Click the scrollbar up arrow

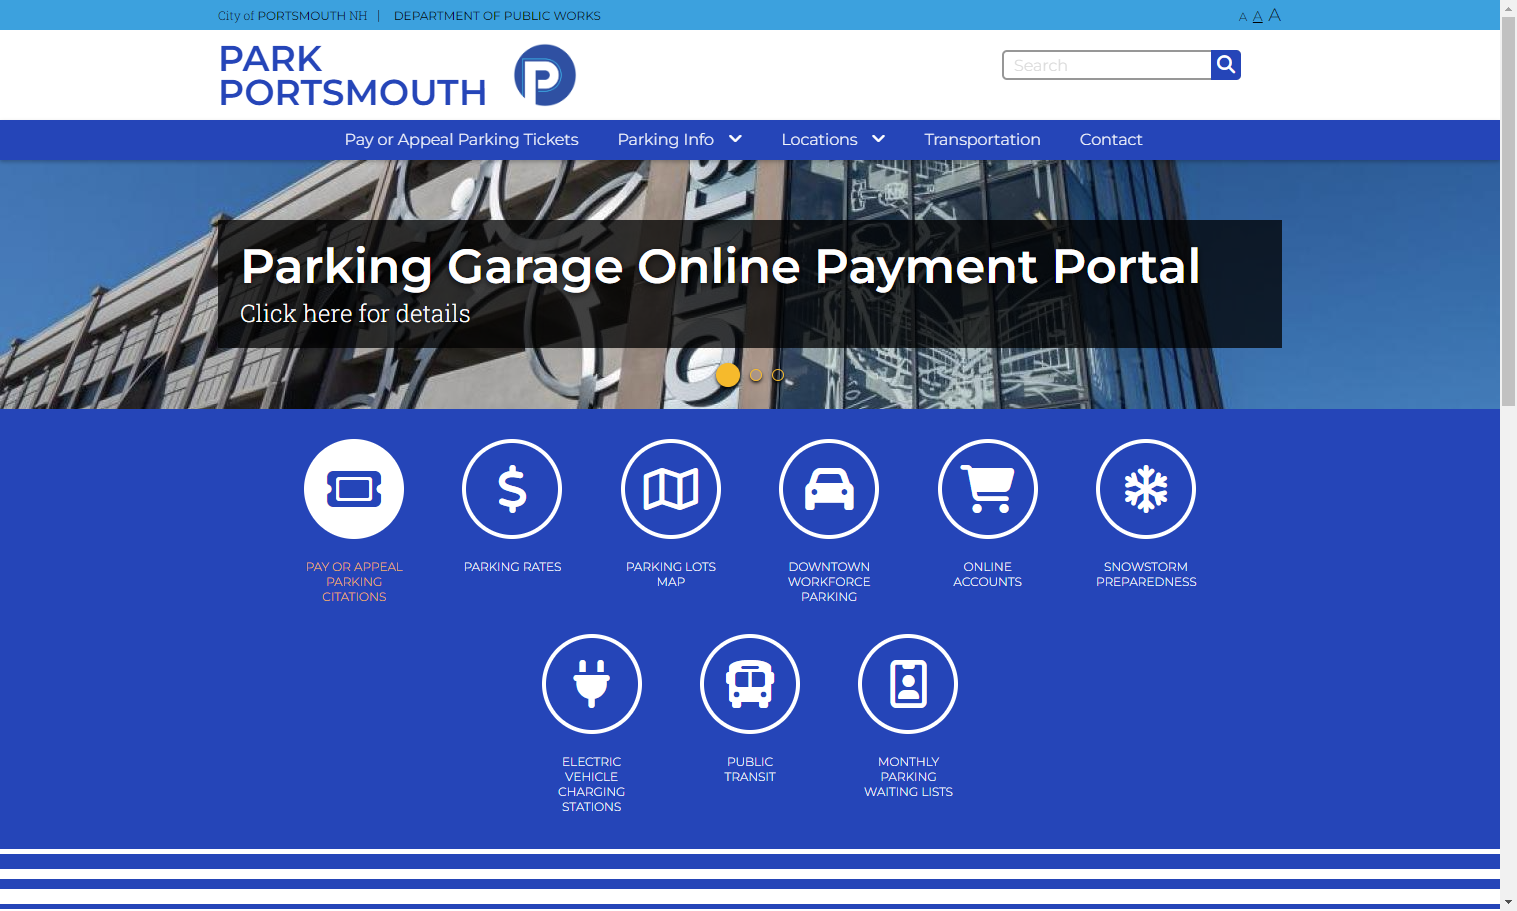pyautogui.click(x=1508, y=8)
